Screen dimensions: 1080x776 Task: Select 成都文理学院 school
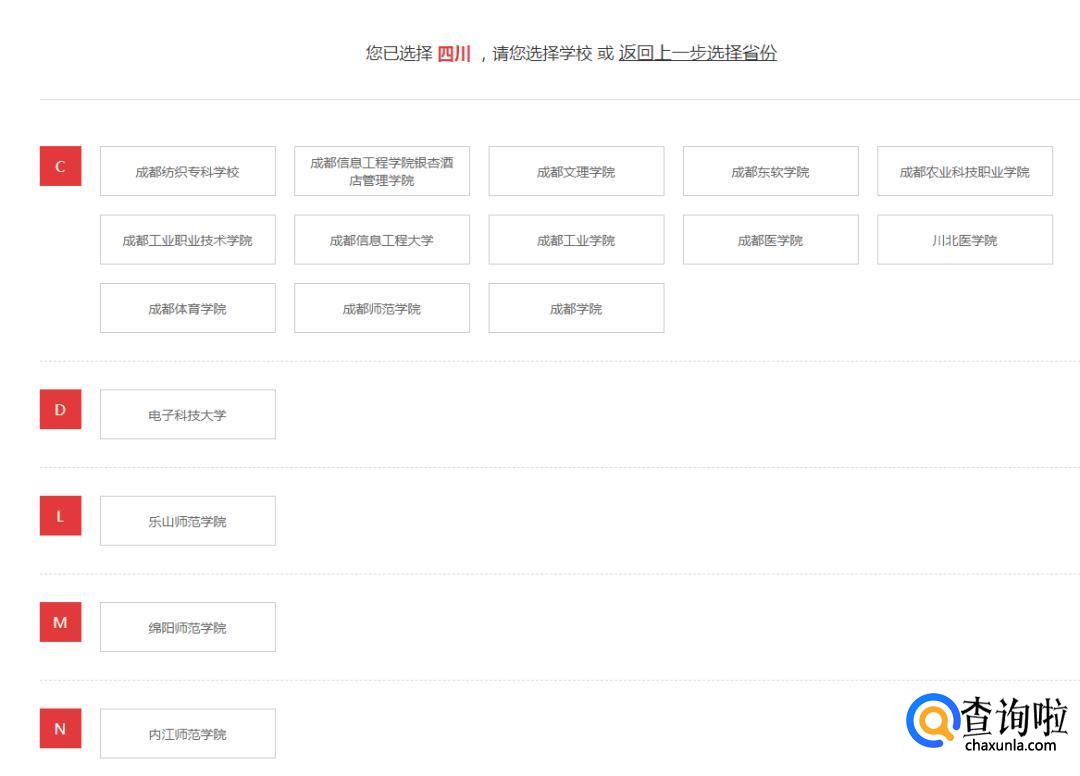[x=576, y=171]
